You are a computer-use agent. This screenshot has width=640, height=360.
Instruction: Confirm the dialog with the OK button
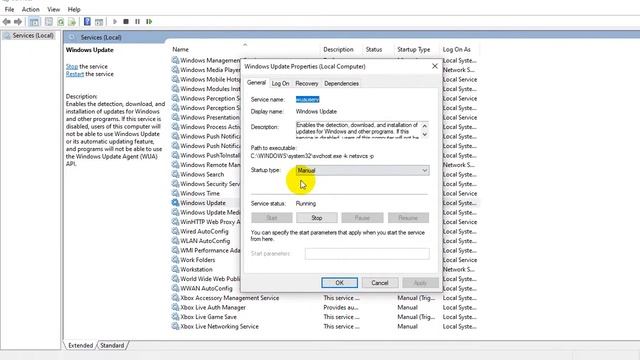pyautogui.click(x=339, y=283)
